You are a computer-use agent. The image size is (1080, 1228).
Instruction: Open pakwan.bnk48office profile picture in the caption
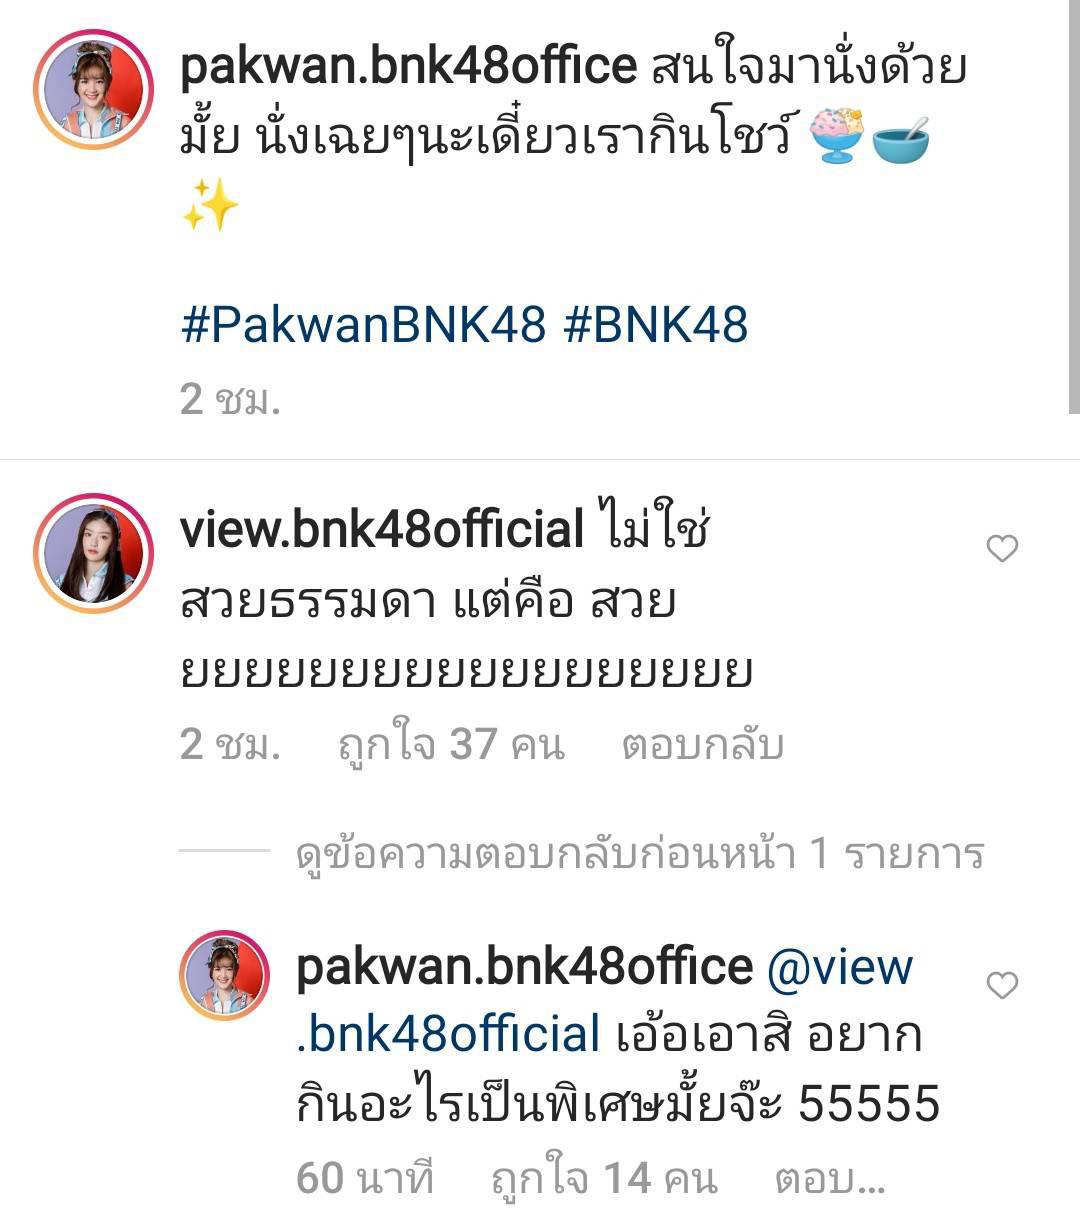(x=94, y=89)
